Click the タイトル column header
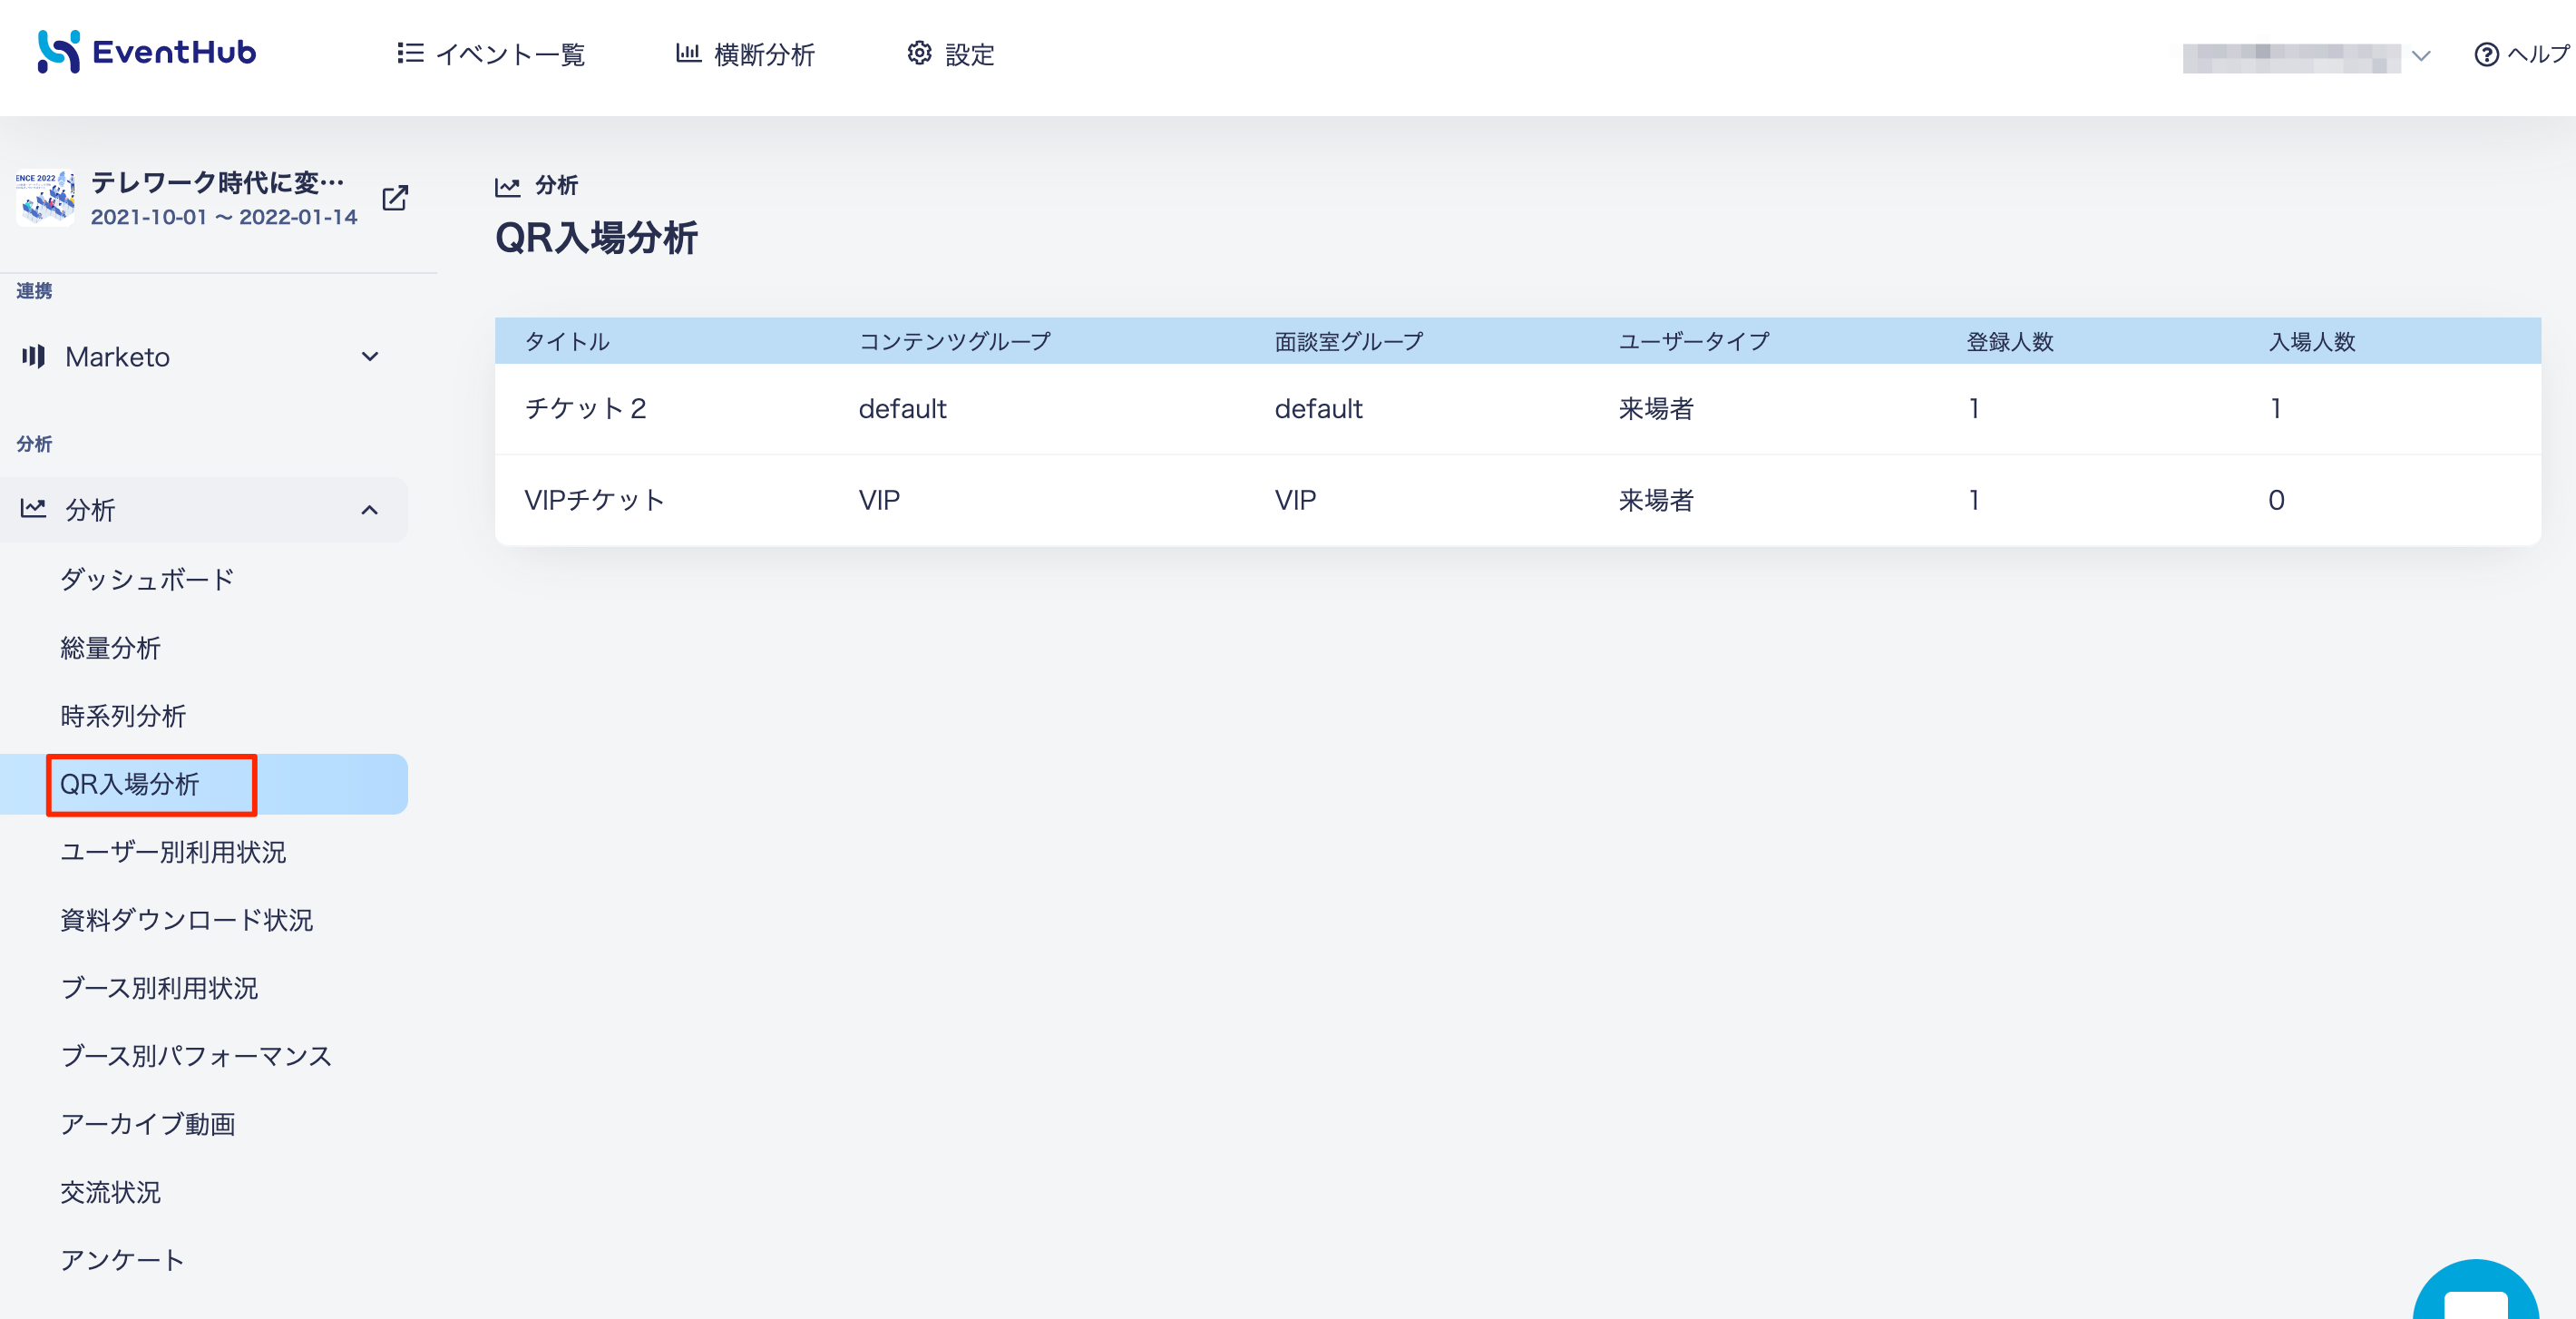 567,342
